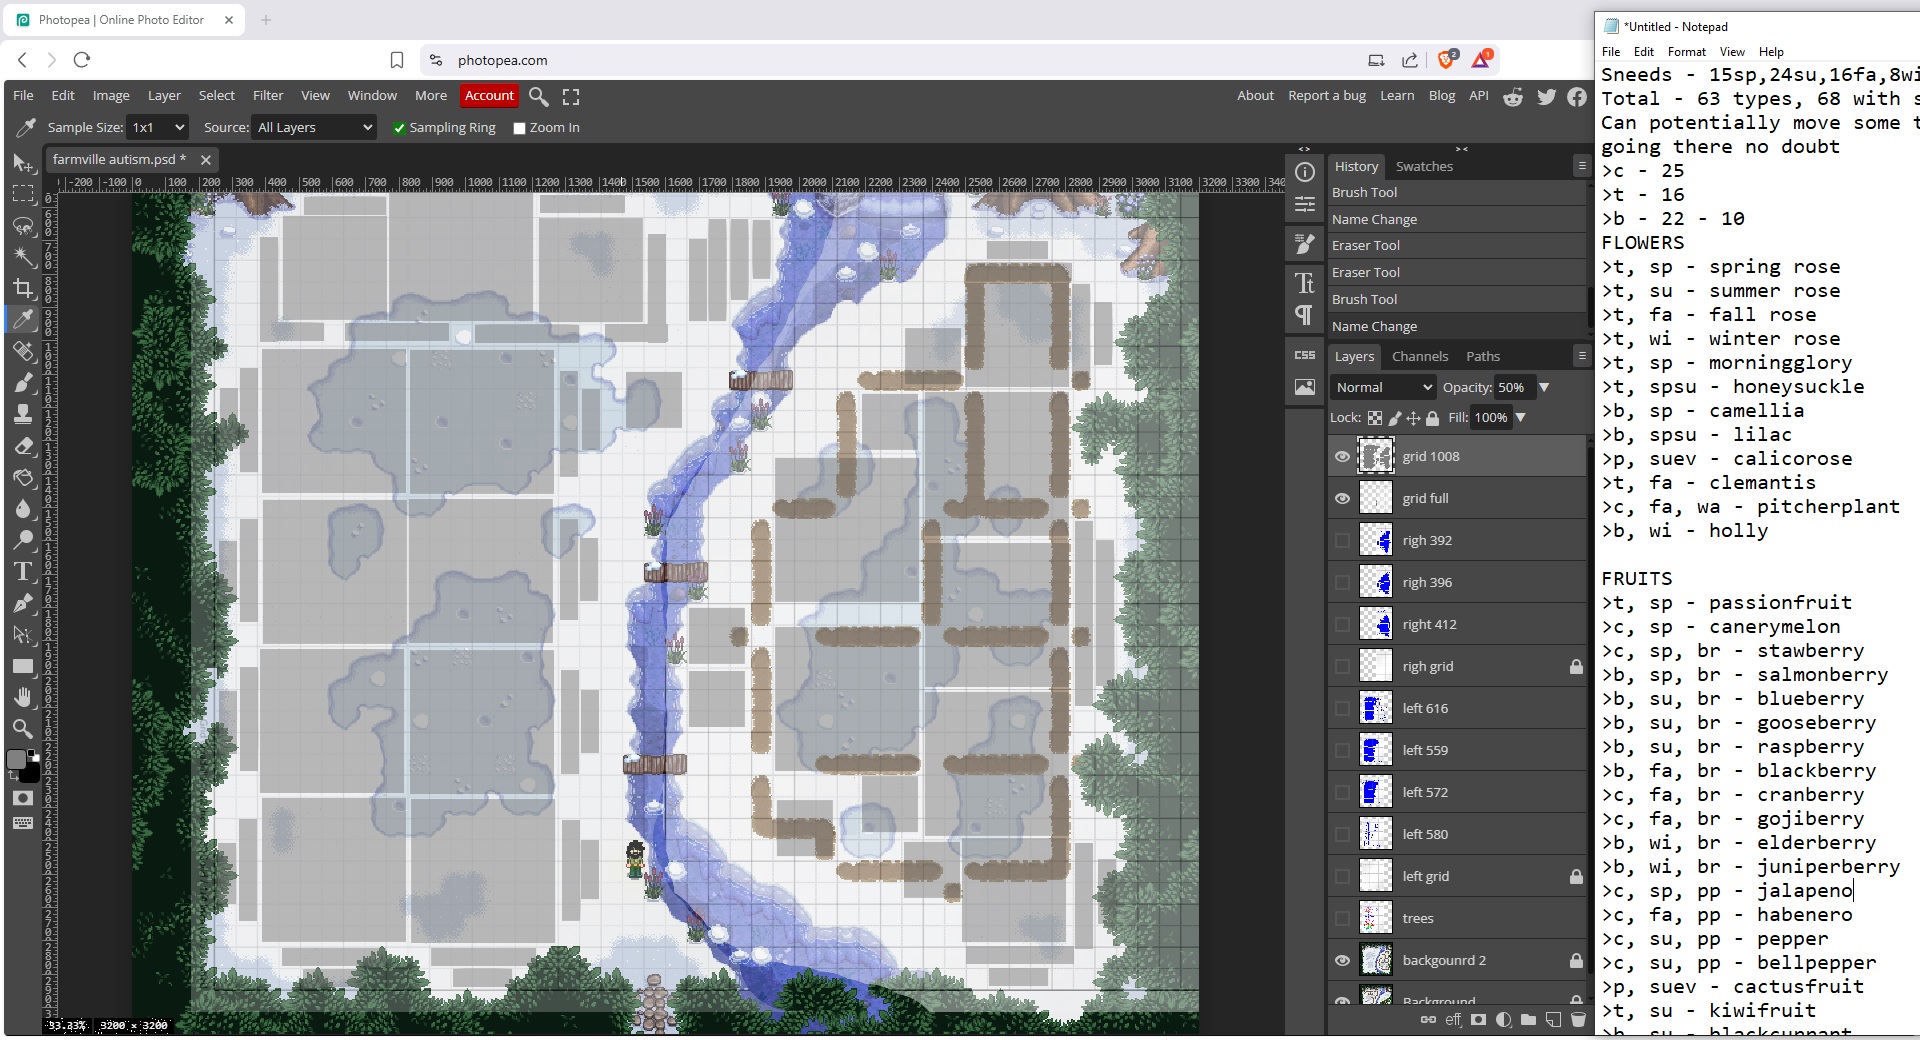
Task: Toggle Quick Mask mode
Action: coord(22,798)
